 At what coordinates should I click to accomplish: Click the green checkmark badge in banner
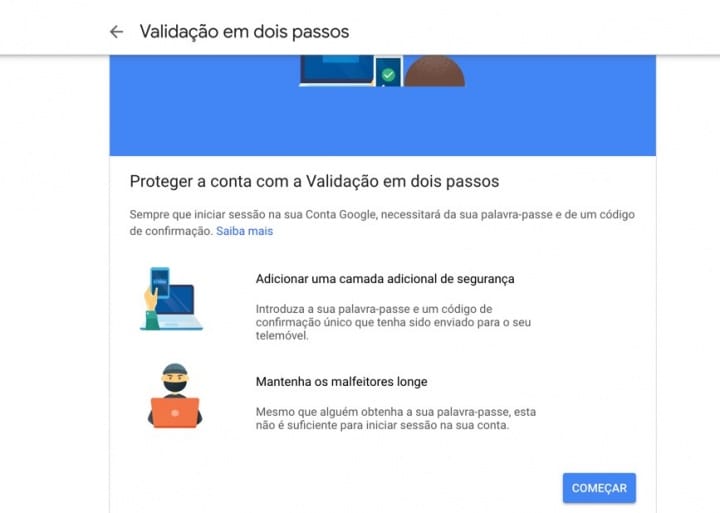point(388,75)
